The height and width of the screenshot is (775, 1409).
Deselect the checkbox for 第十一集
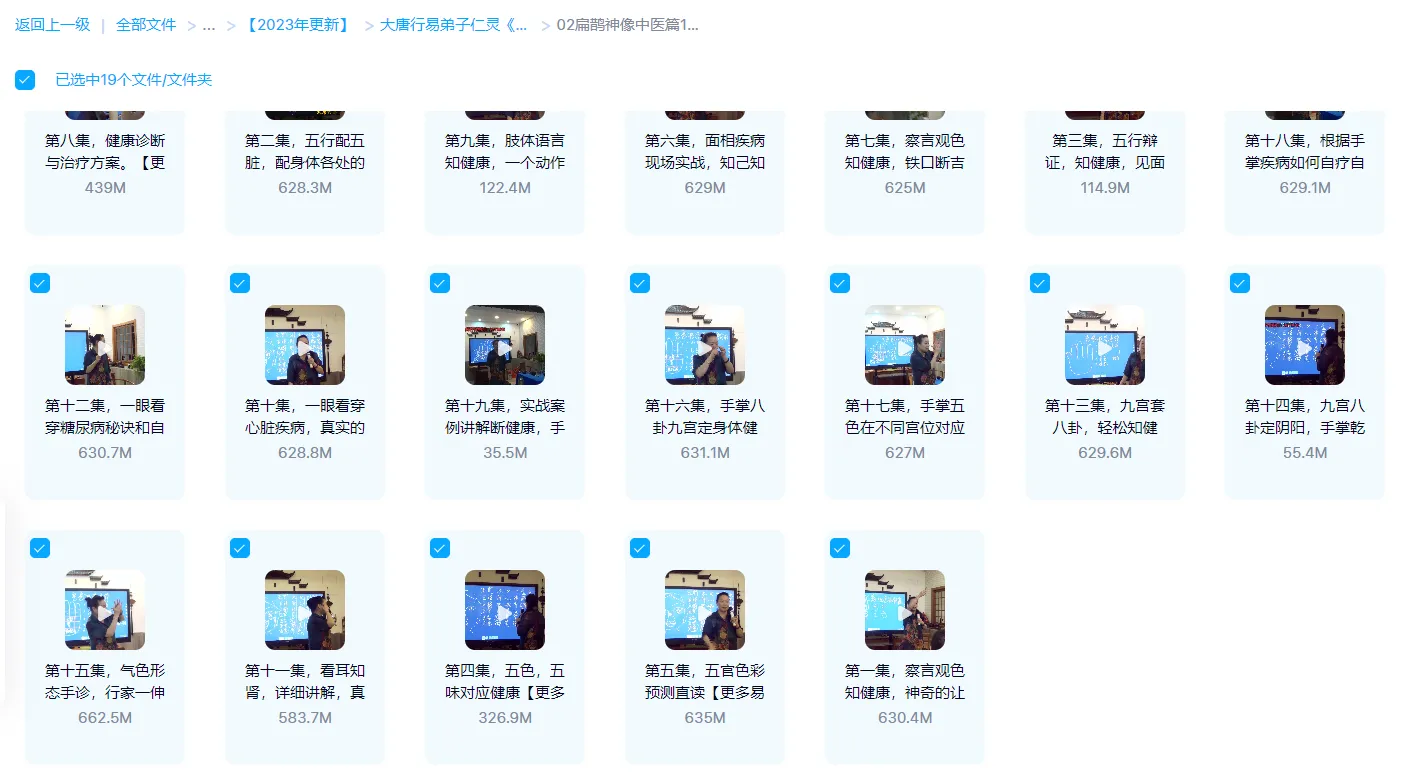(x=240, y=548)
